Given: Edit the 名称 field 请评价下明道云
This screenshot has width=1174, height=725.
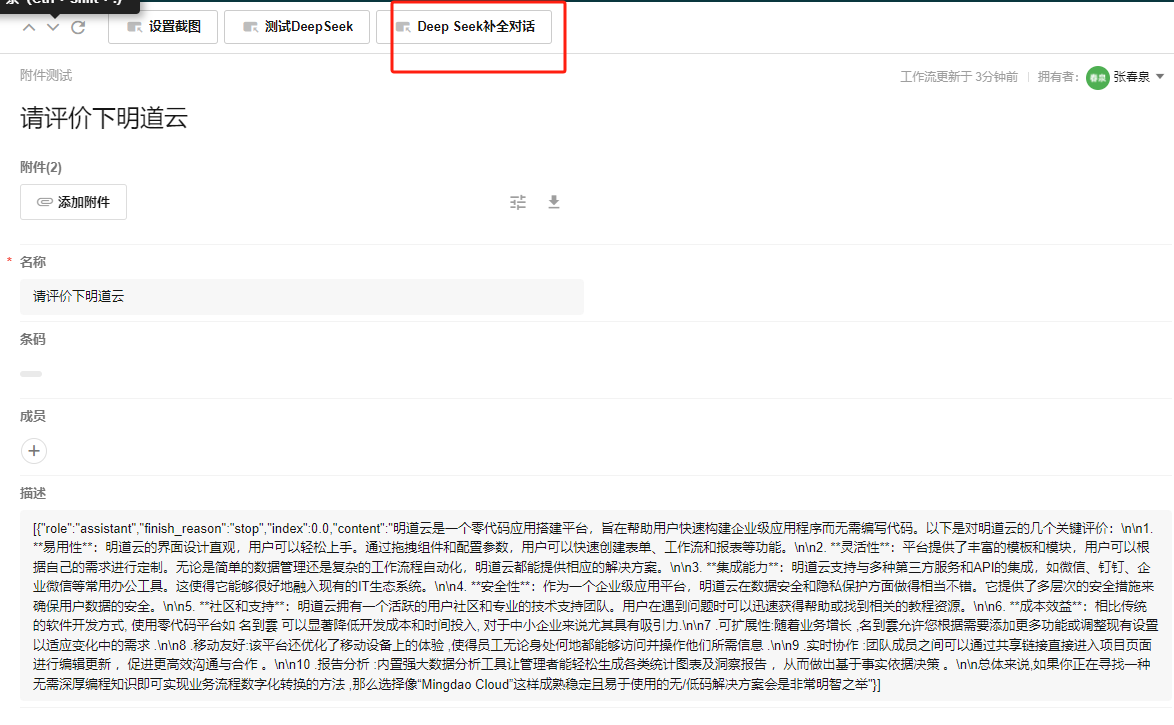Looking at the screenshot, I should click(x=302, y=297).
